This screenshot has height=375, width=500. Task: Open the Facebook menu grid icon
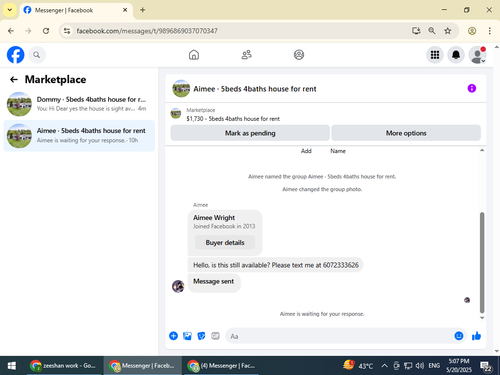[x=435, y=55]
